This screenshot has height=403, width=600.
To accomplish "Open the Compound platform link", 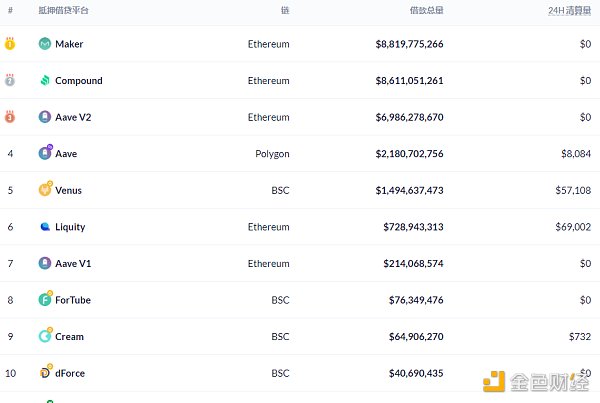I will pos(78,81).
